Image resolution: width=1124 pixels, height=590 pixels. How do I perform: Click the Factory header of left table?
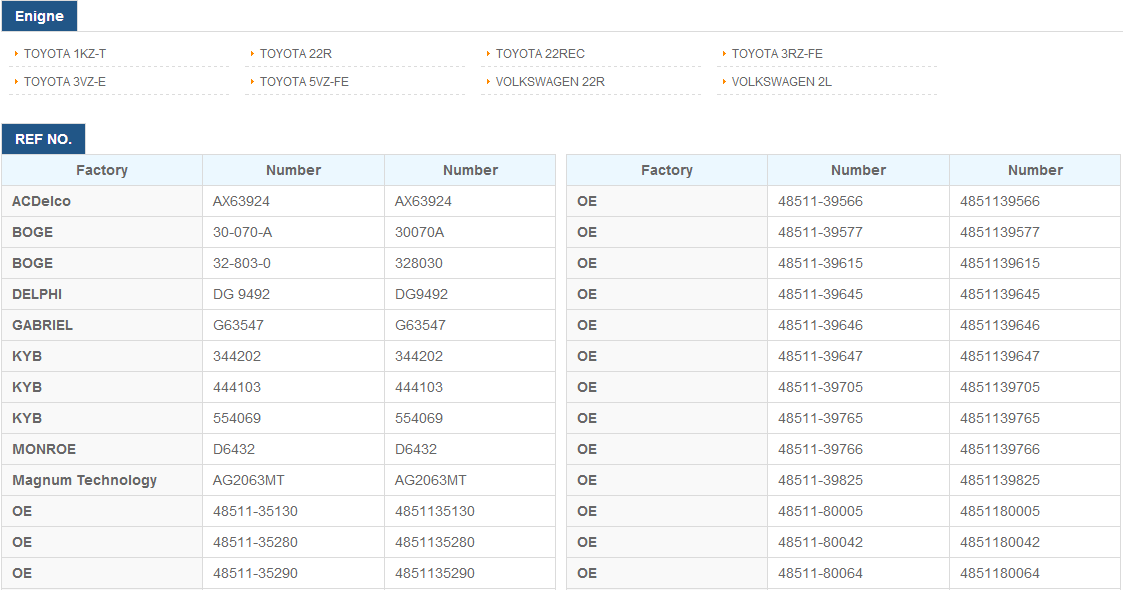click(x=102, y=171)
